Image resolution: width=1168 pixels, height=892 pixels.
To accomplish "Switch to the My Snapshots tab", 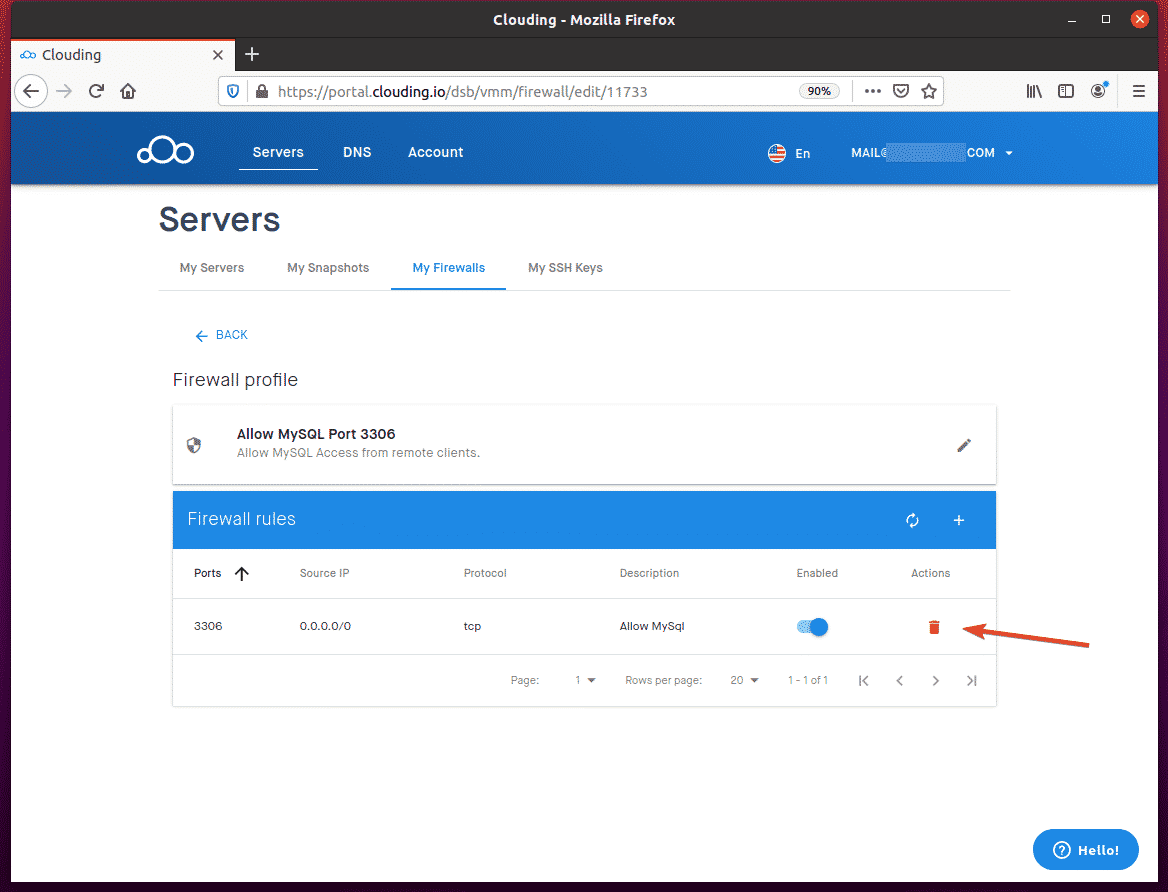I will pos(328,268).
